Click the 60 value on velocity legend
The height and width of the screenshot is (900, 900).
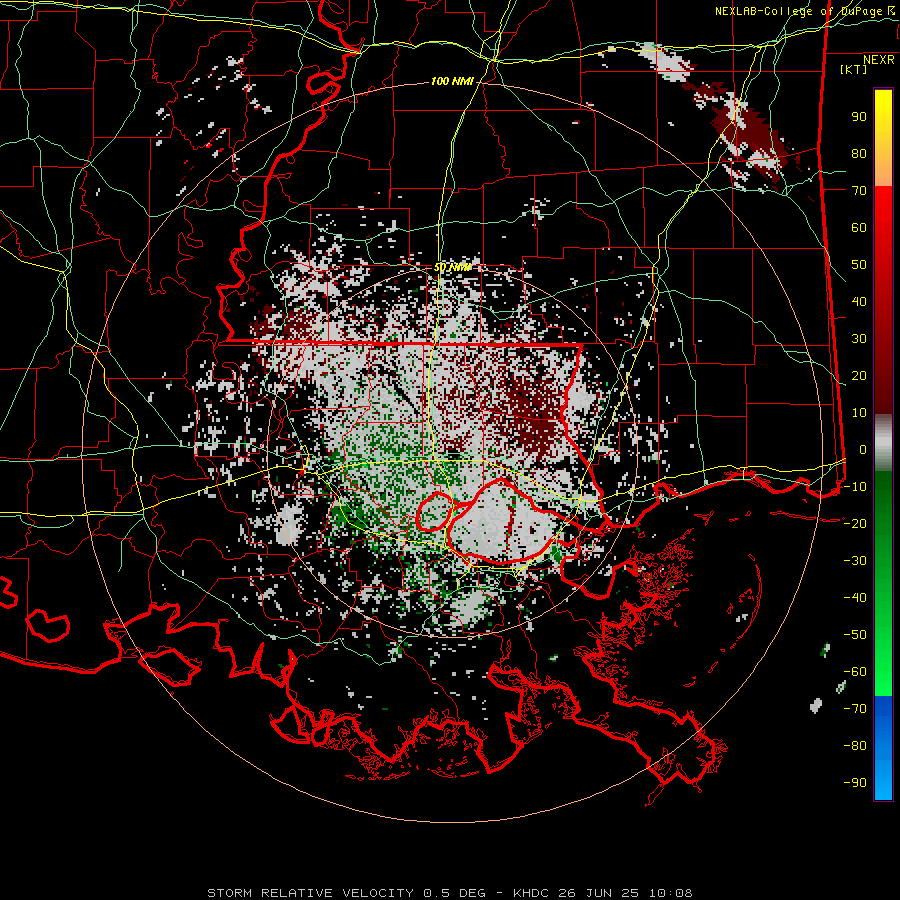859,227
